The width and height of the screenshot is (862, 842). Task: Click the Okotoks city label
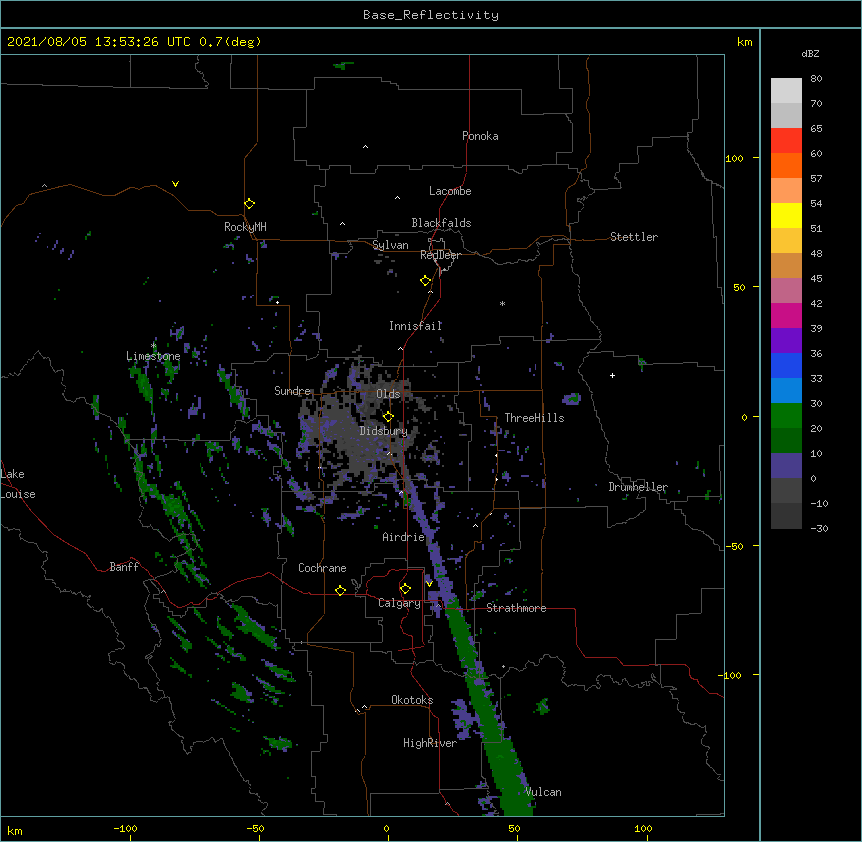[x=412, y=700]
